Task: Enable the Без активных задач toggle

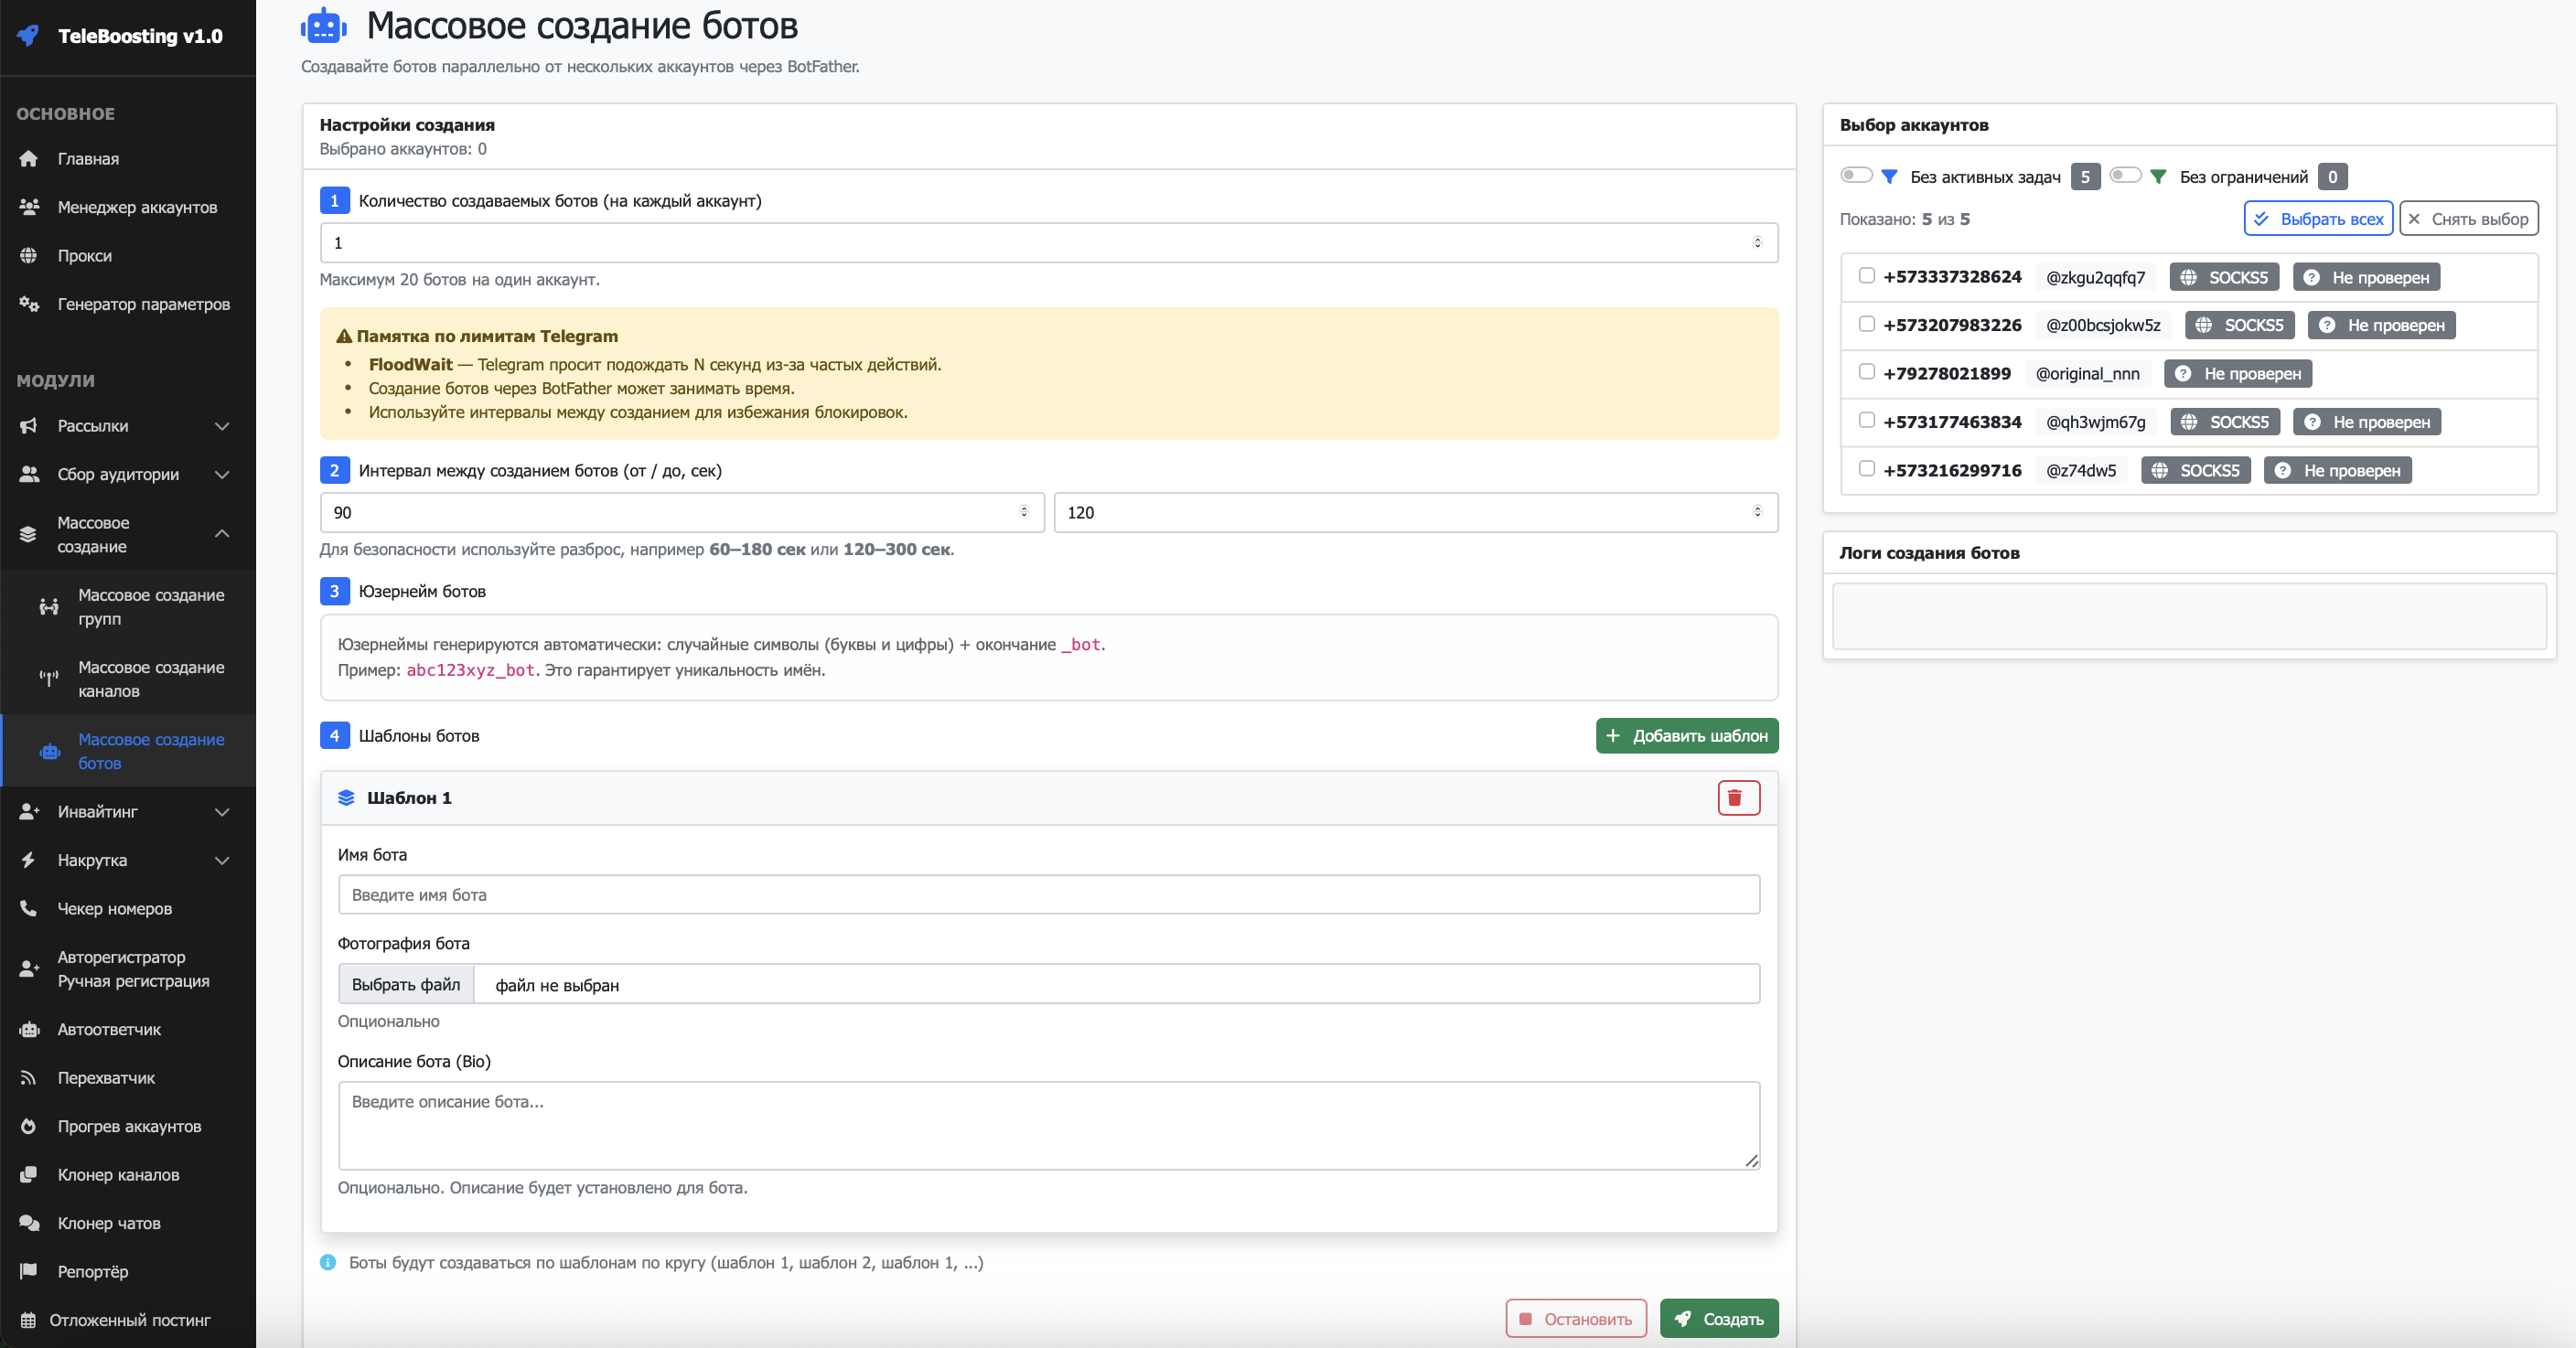Action: point(1856,175)
